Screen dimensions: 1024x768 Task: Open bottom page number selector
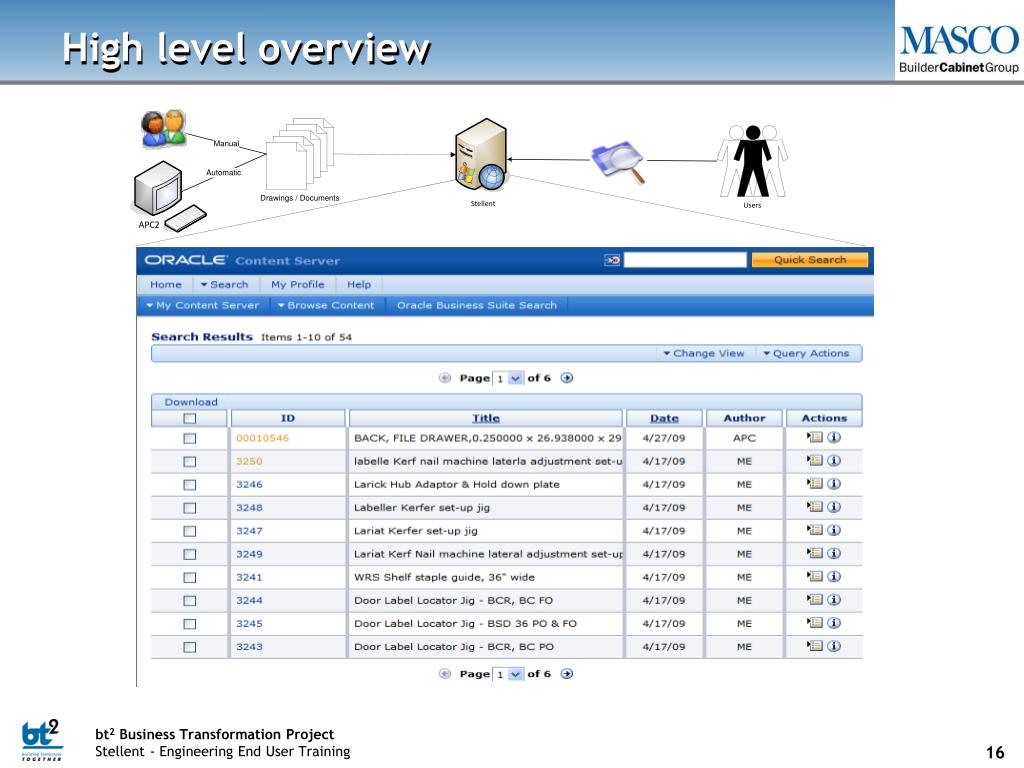pos(507,674)
